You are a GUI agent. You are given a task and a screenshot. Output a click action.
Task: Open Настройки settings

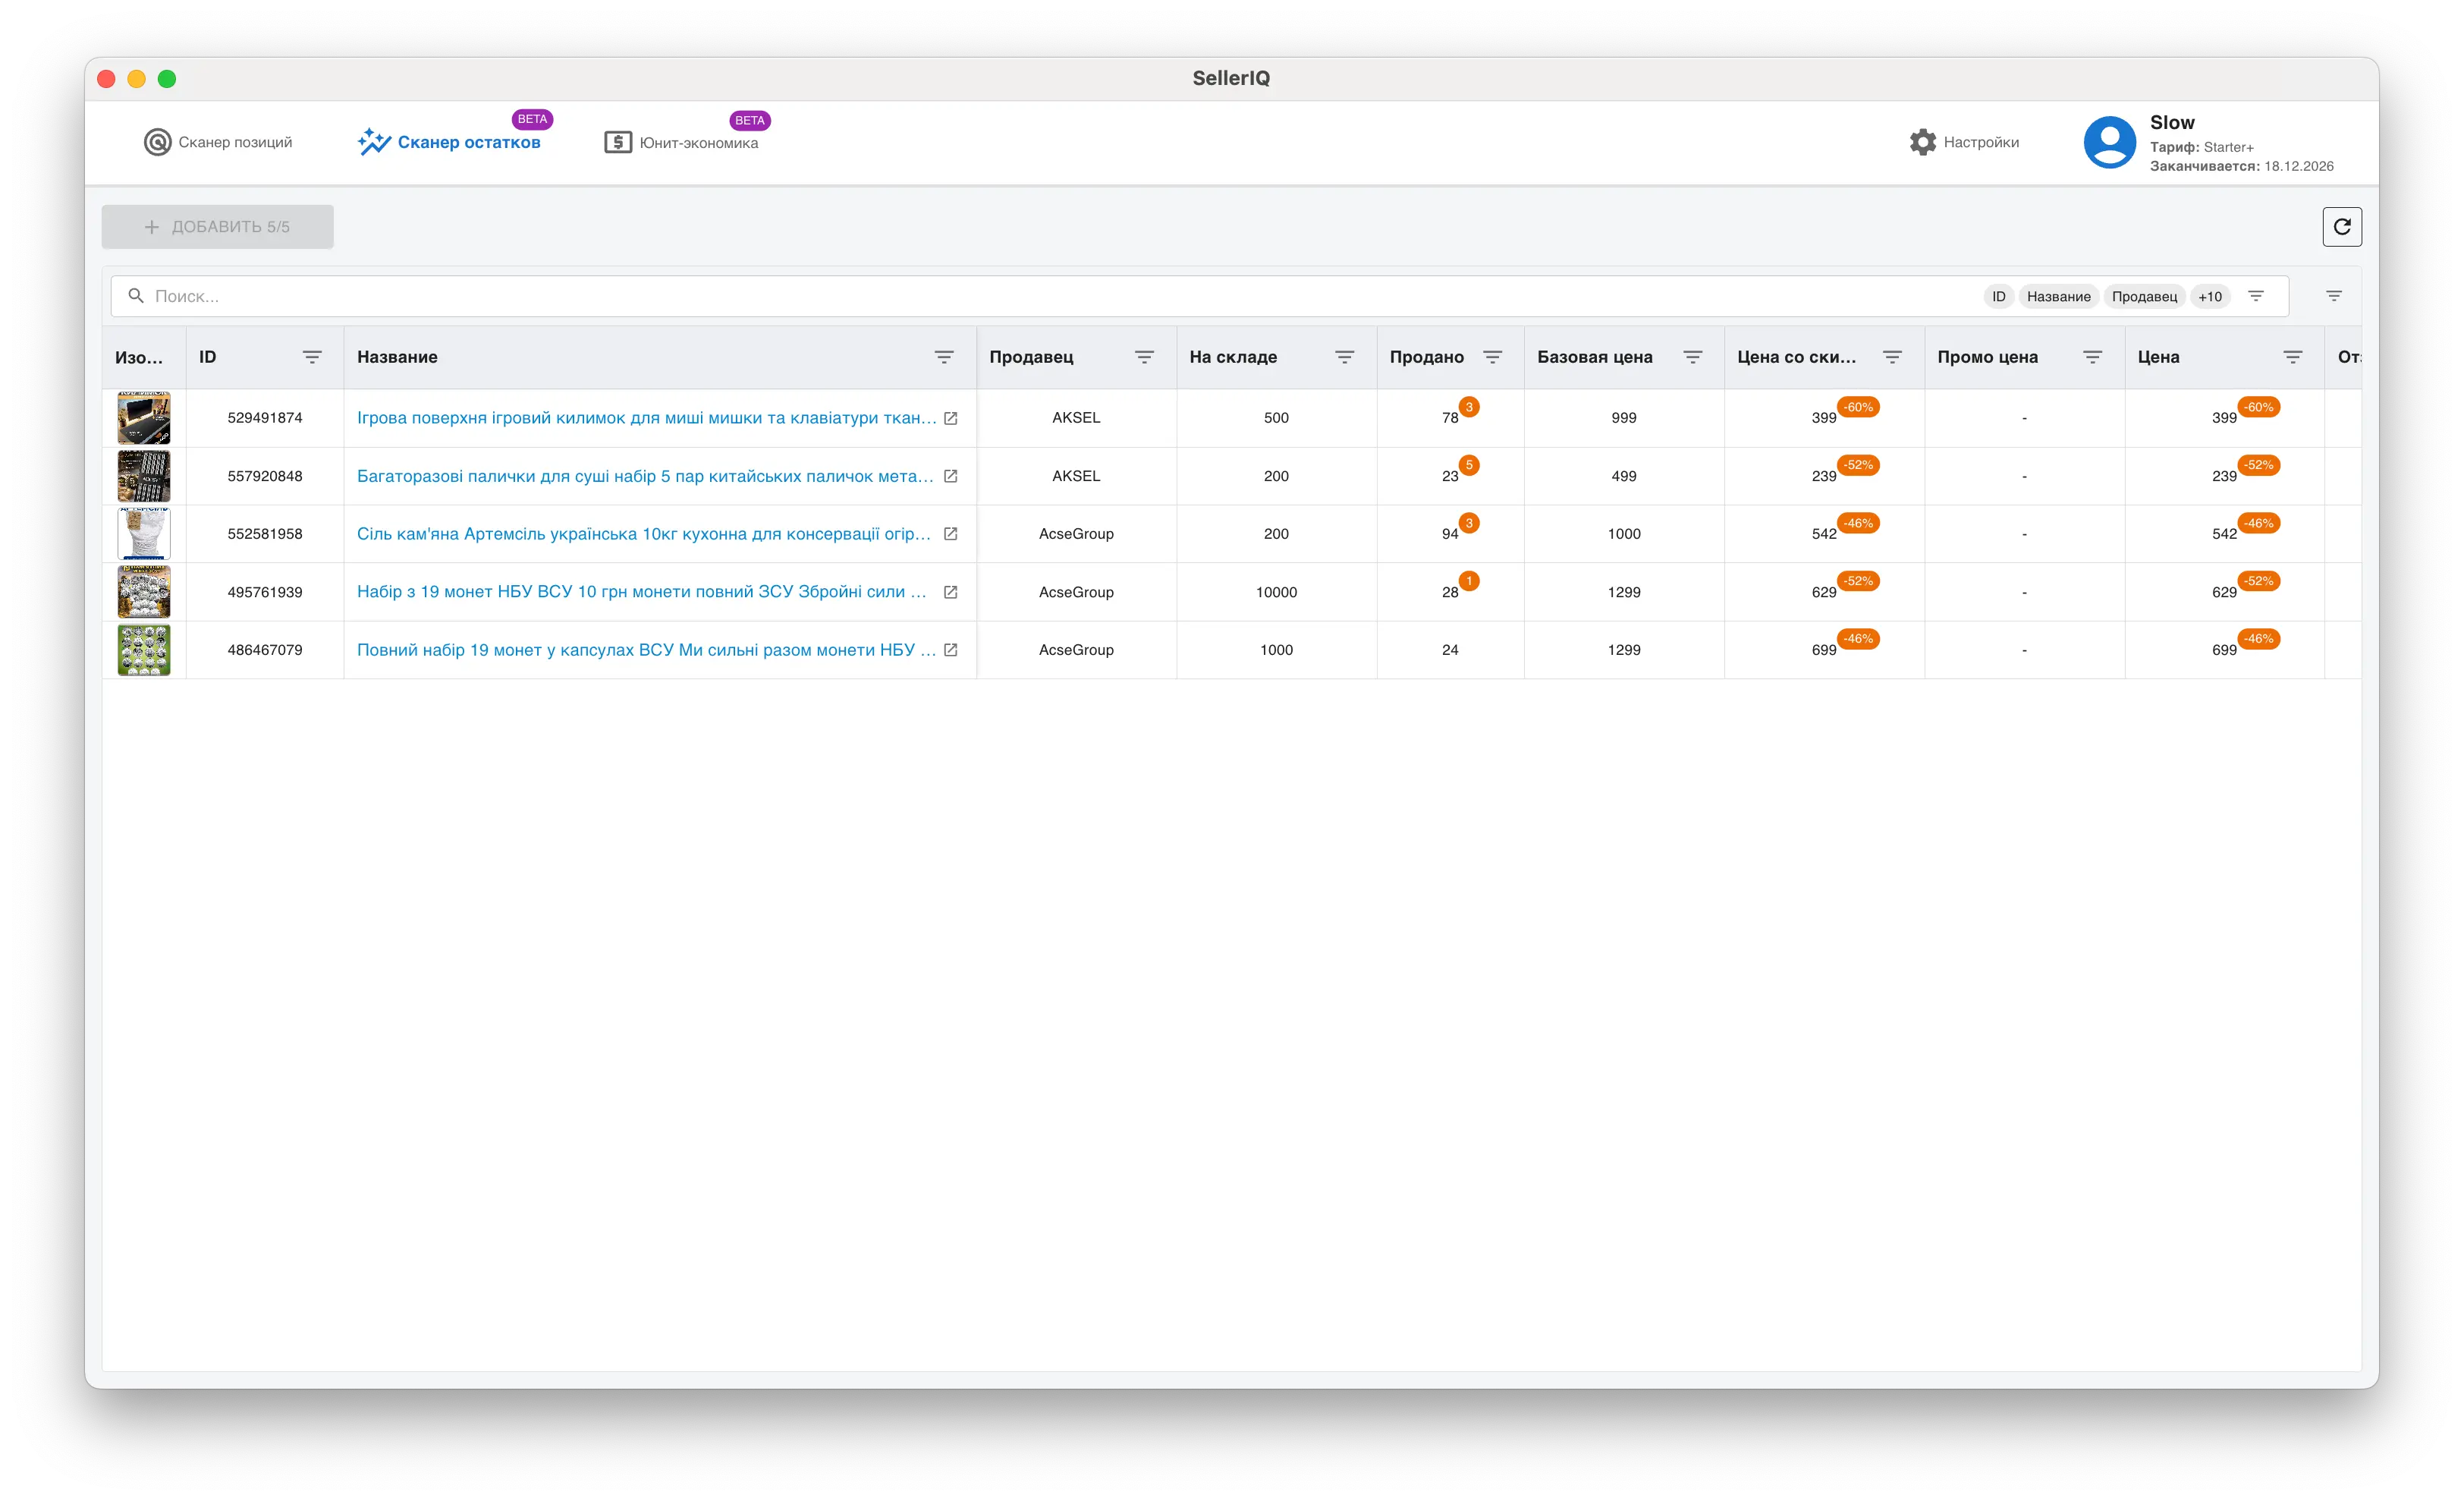(x=1963, y=142)
